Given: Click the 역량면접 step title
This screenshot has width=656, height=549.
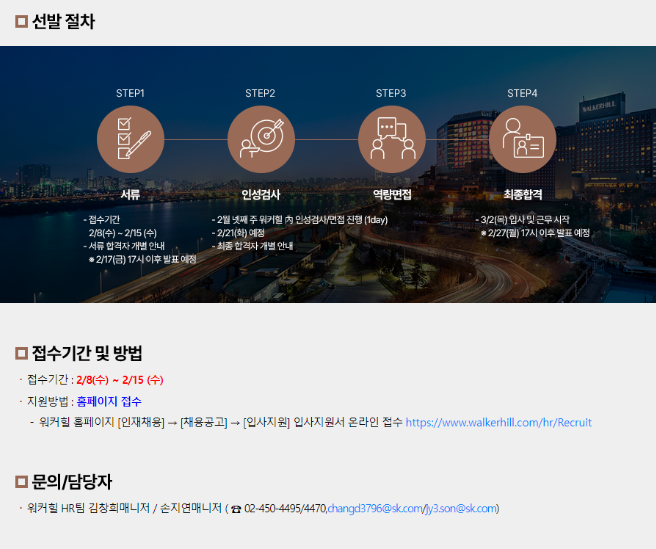Looking at the screenshot, I should (x=392, y=195).
